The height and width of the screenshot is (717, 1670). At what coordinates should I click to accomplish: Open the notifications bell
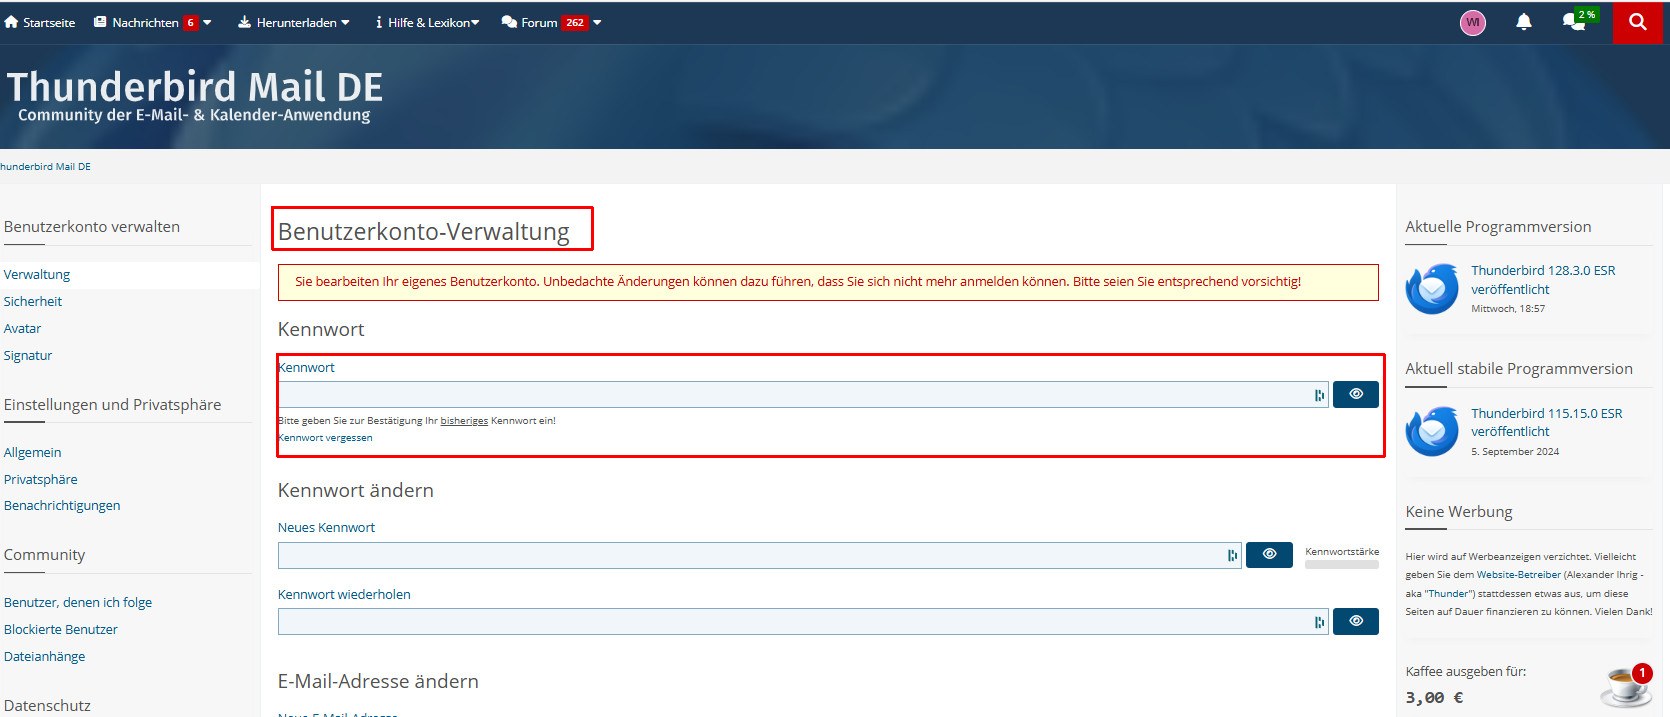pyautogui.click(x=1524, y=22)
